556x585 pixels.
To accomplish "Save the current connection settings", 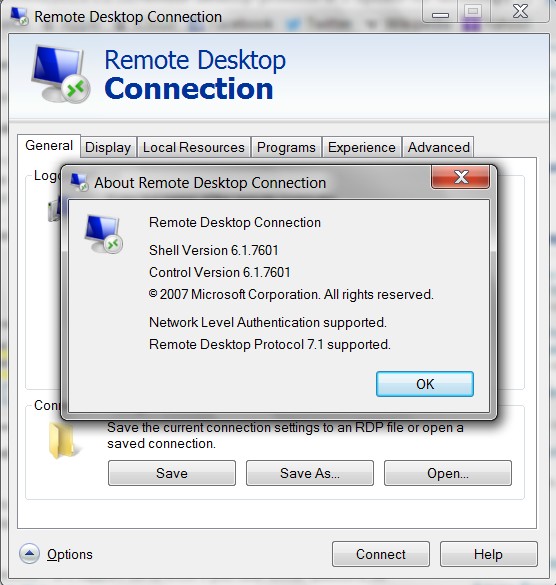I will click(x=172, y=473).
